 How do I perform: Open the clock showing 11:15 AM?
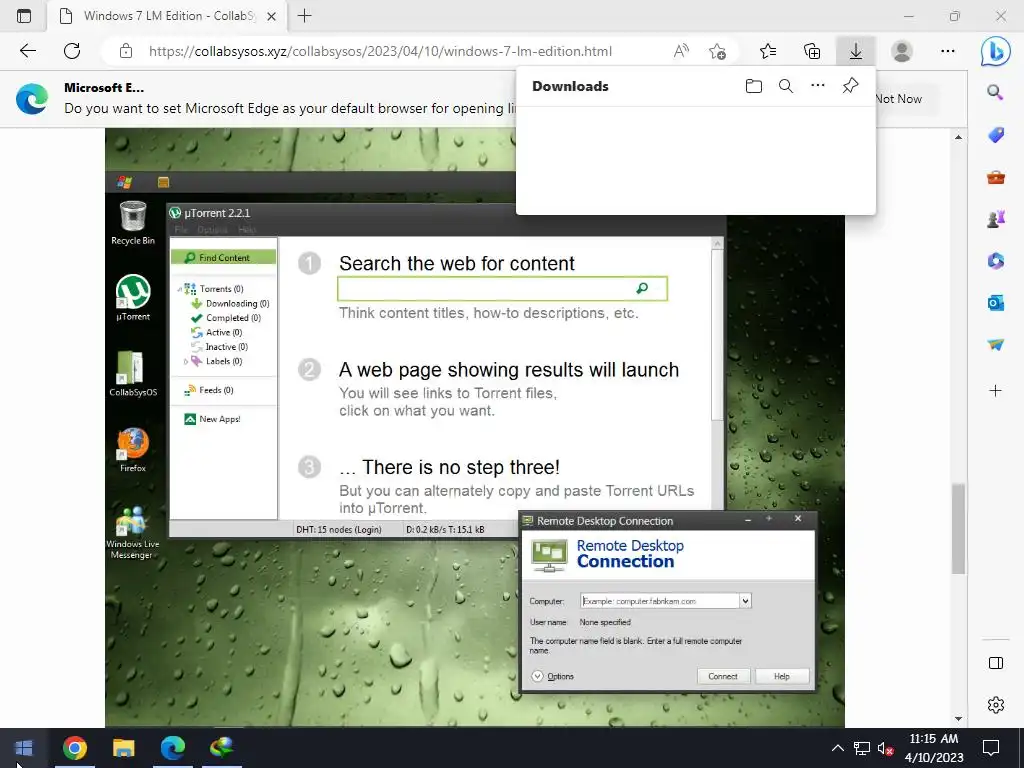point(934,748)
